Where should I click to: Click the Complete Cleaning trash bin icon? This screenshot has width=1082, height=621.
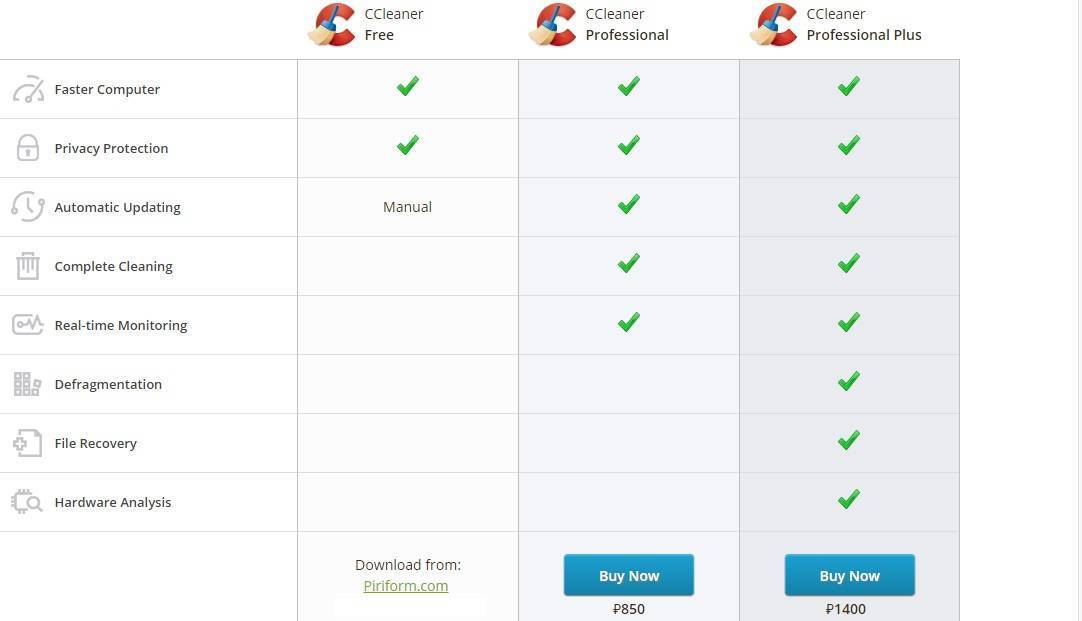(28, 266)
